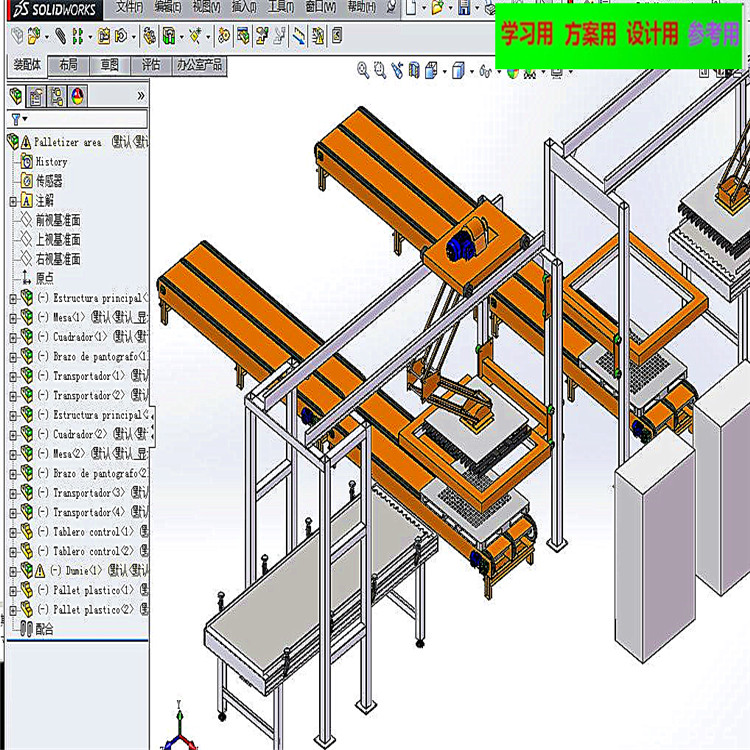
Task: Select Palletizer area root tree item
Action: point(79,142)
